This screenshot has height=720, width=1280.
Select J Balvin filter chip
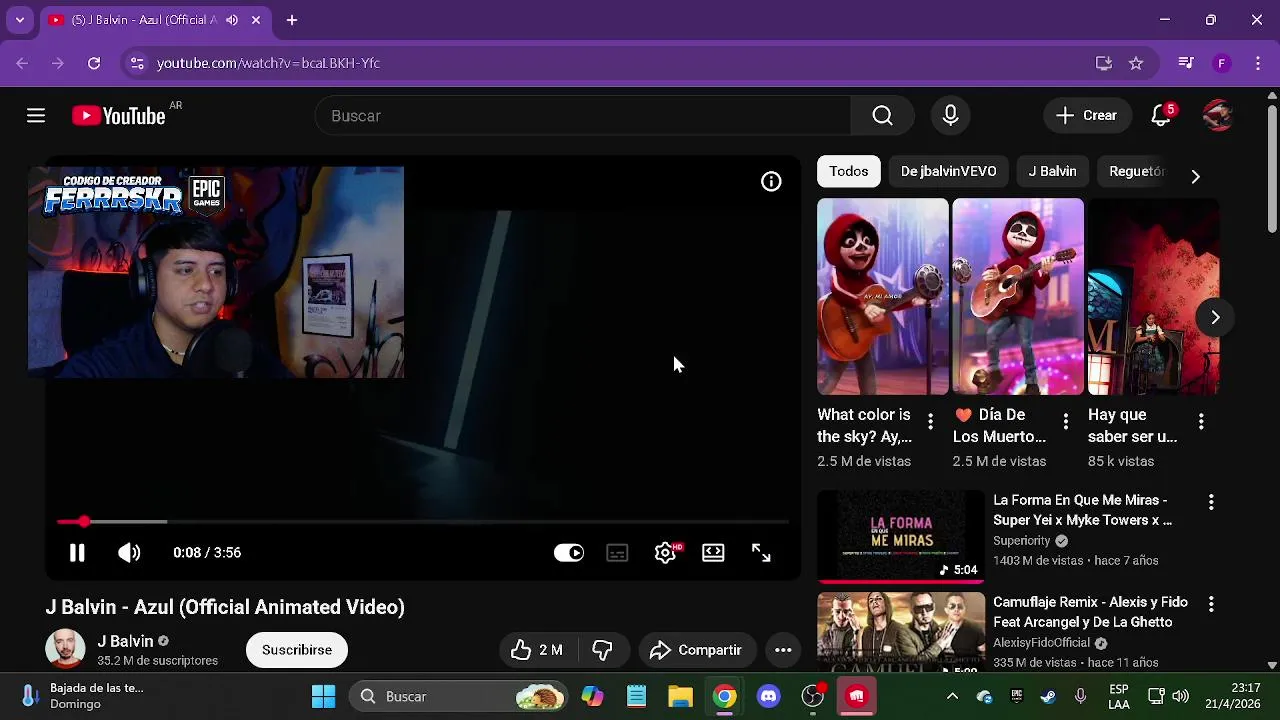click(1052, 171)
